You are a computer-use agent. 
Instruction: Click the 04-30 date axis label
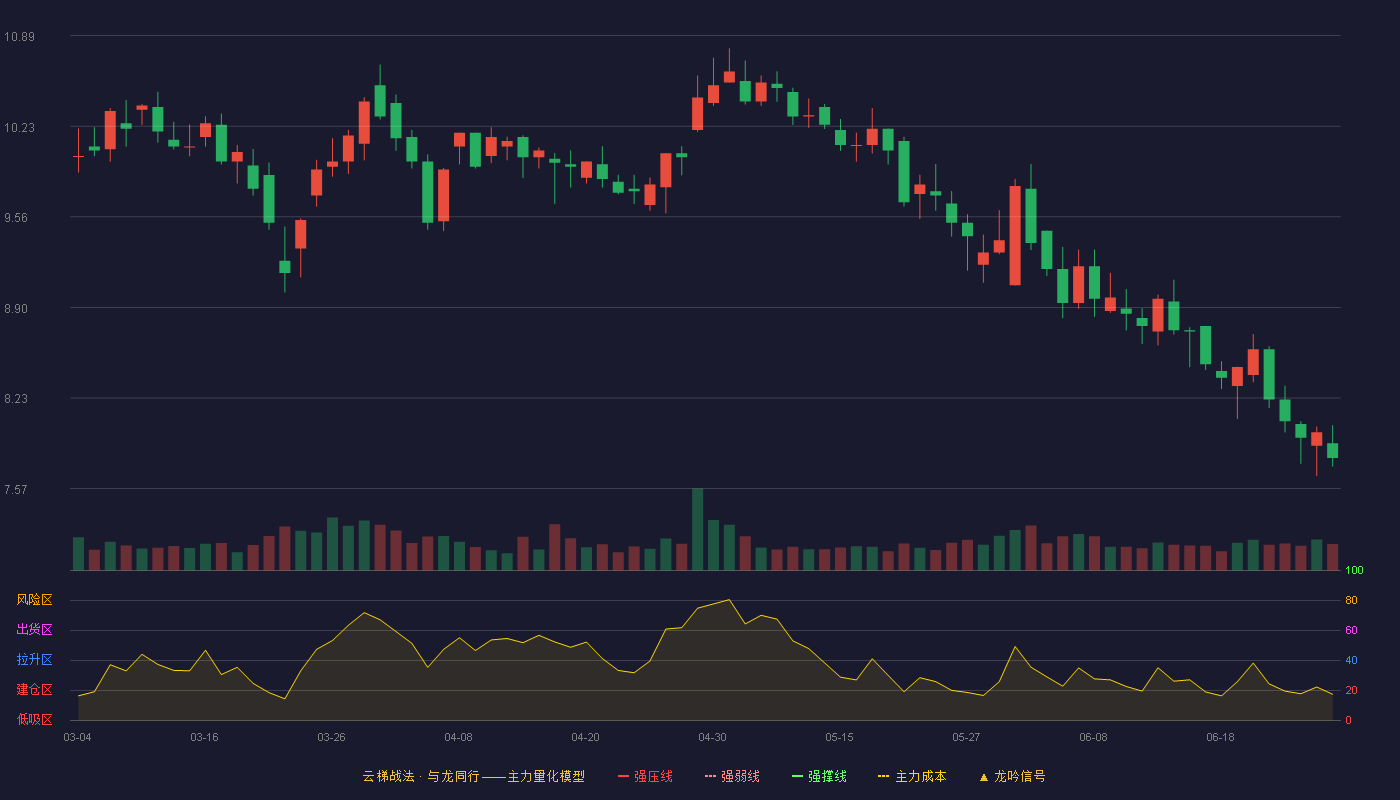click(x=713, y=737)
